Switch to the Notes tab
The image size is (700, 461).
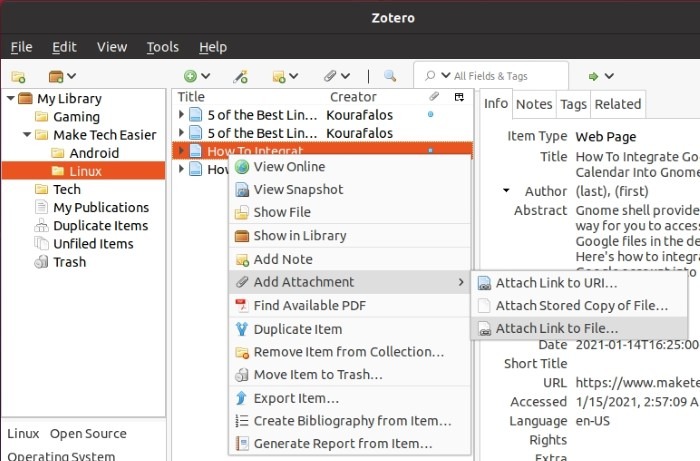point(534,104)
